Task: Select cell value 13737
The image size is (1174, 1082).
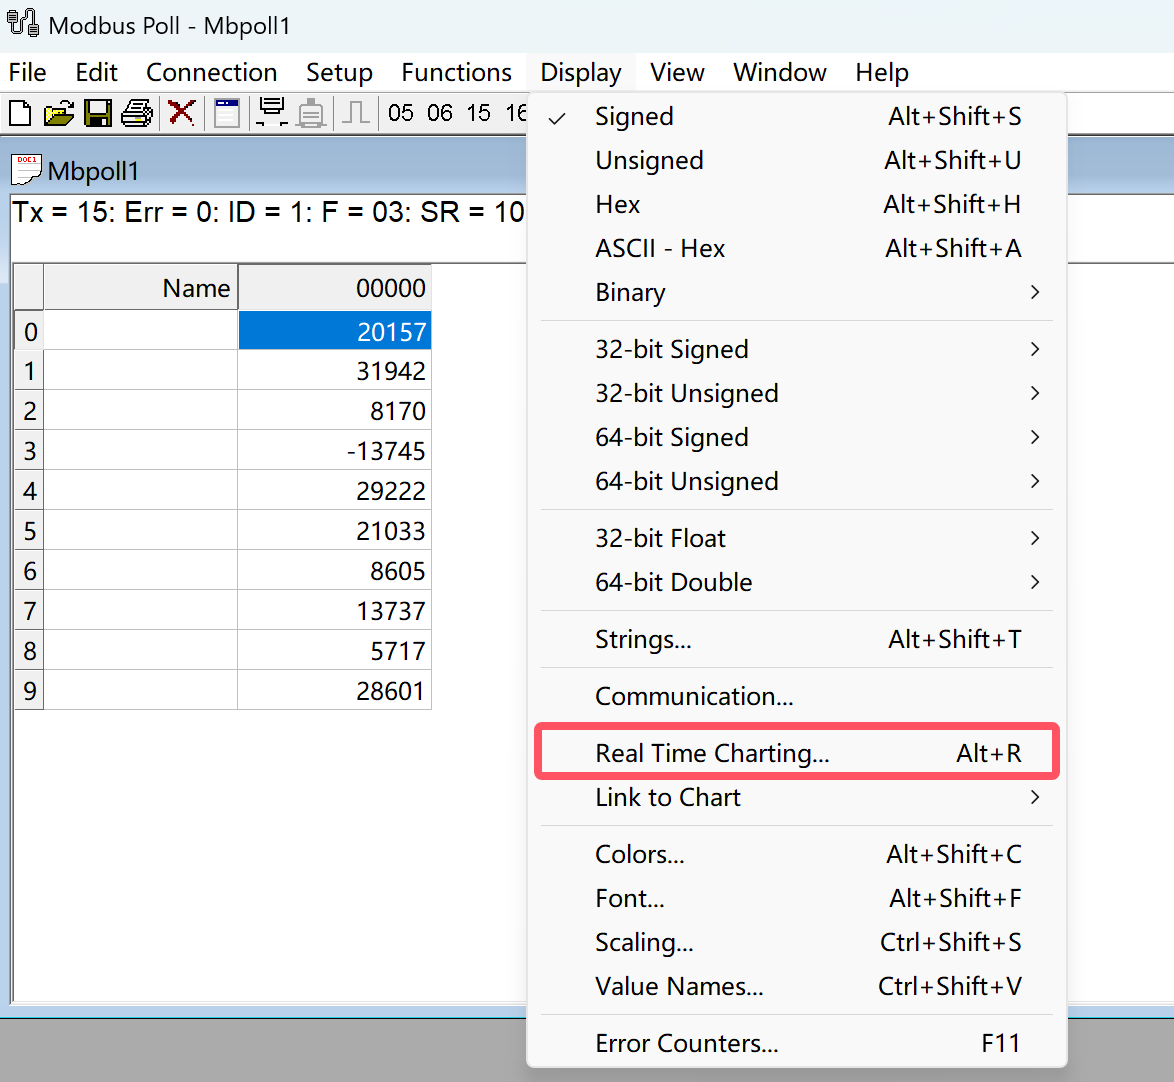Action: click(x=335, y=611)
